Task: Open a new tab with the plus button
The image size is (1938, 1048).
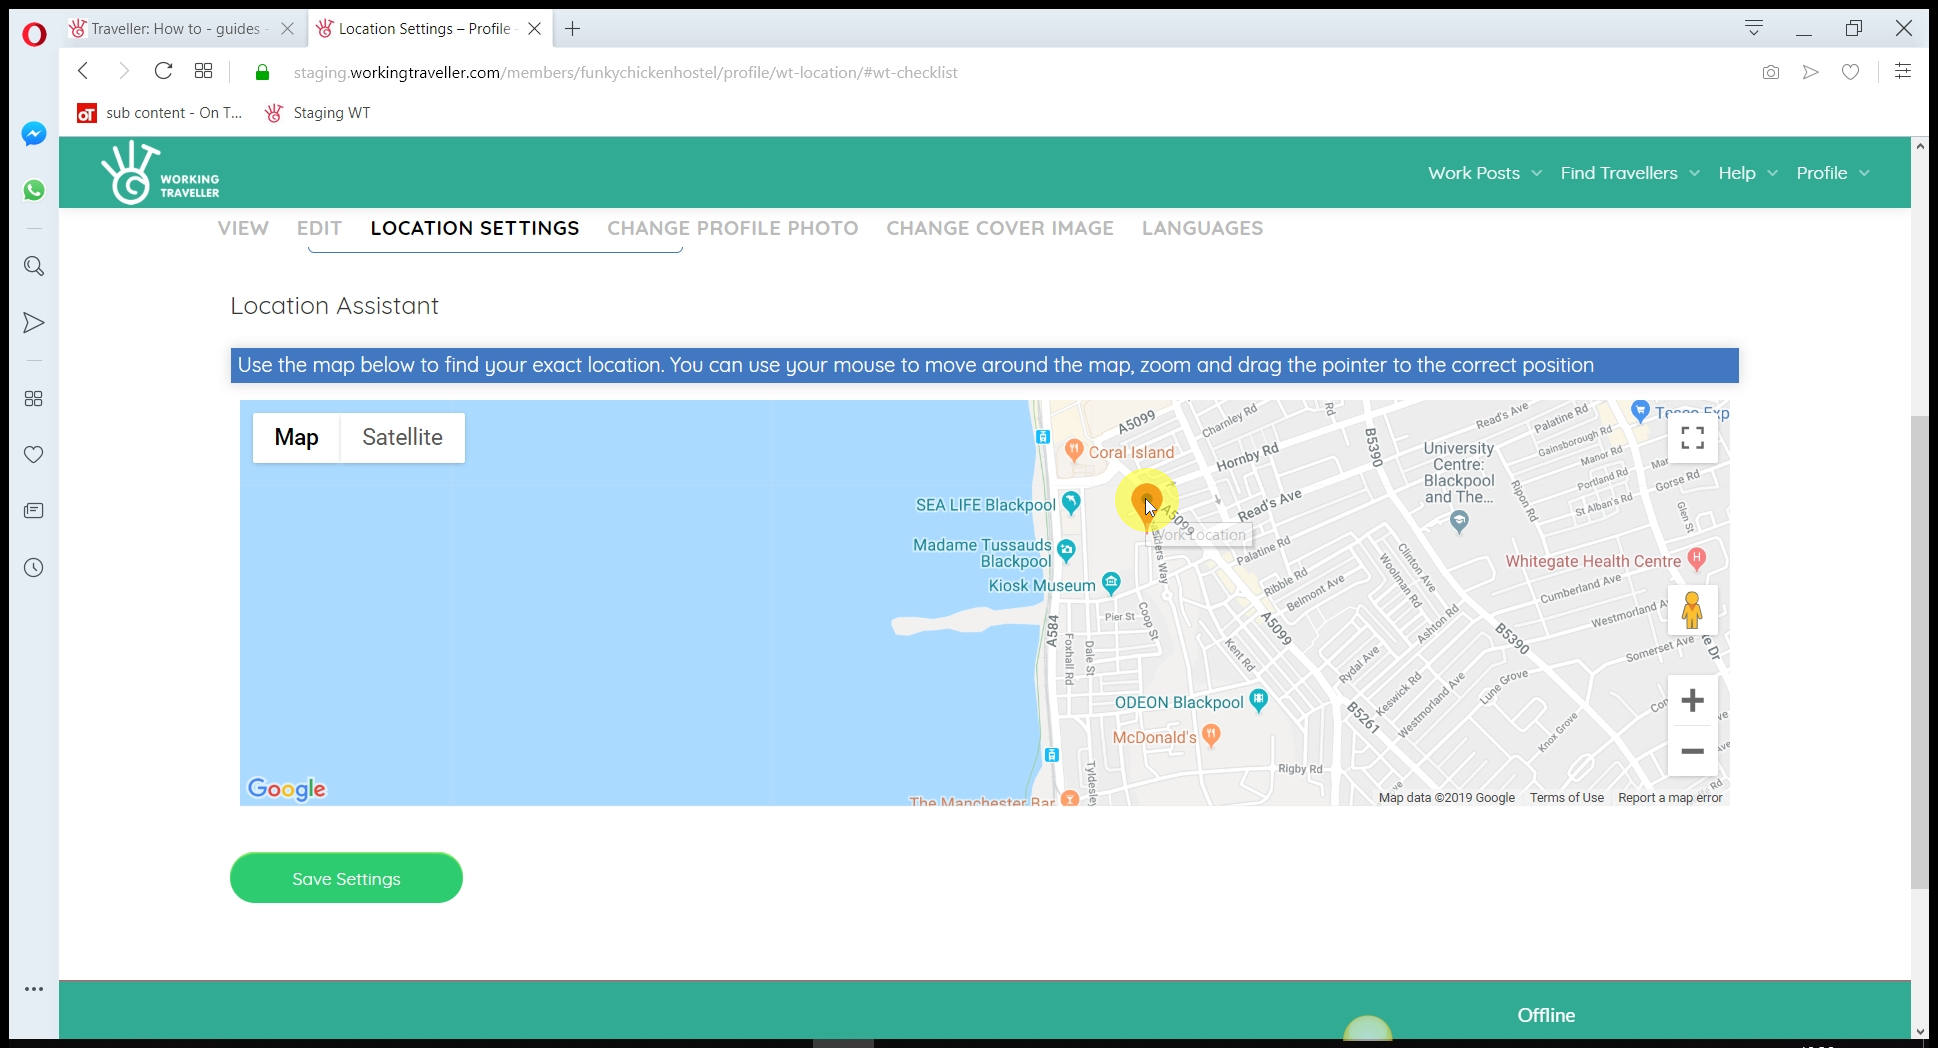Action: pos(572,29)
